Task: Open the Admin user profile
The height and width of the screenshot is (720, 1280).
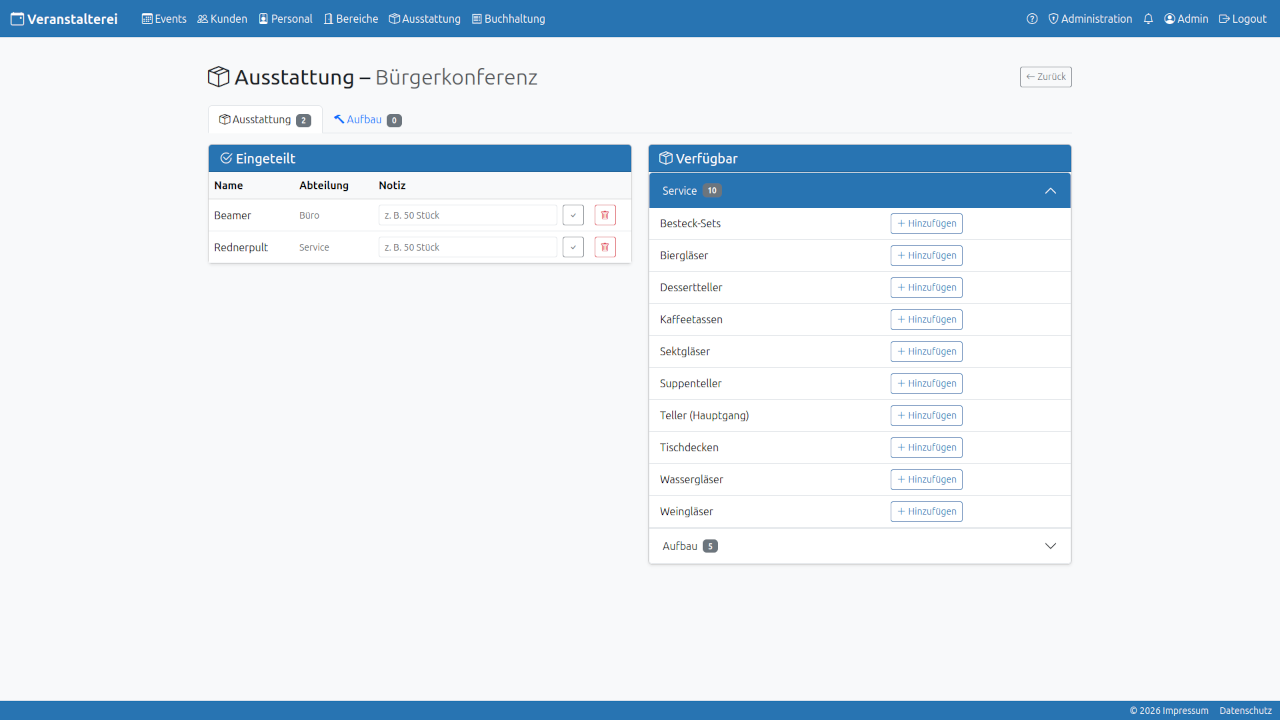Action: click(x=1186, y=19)
